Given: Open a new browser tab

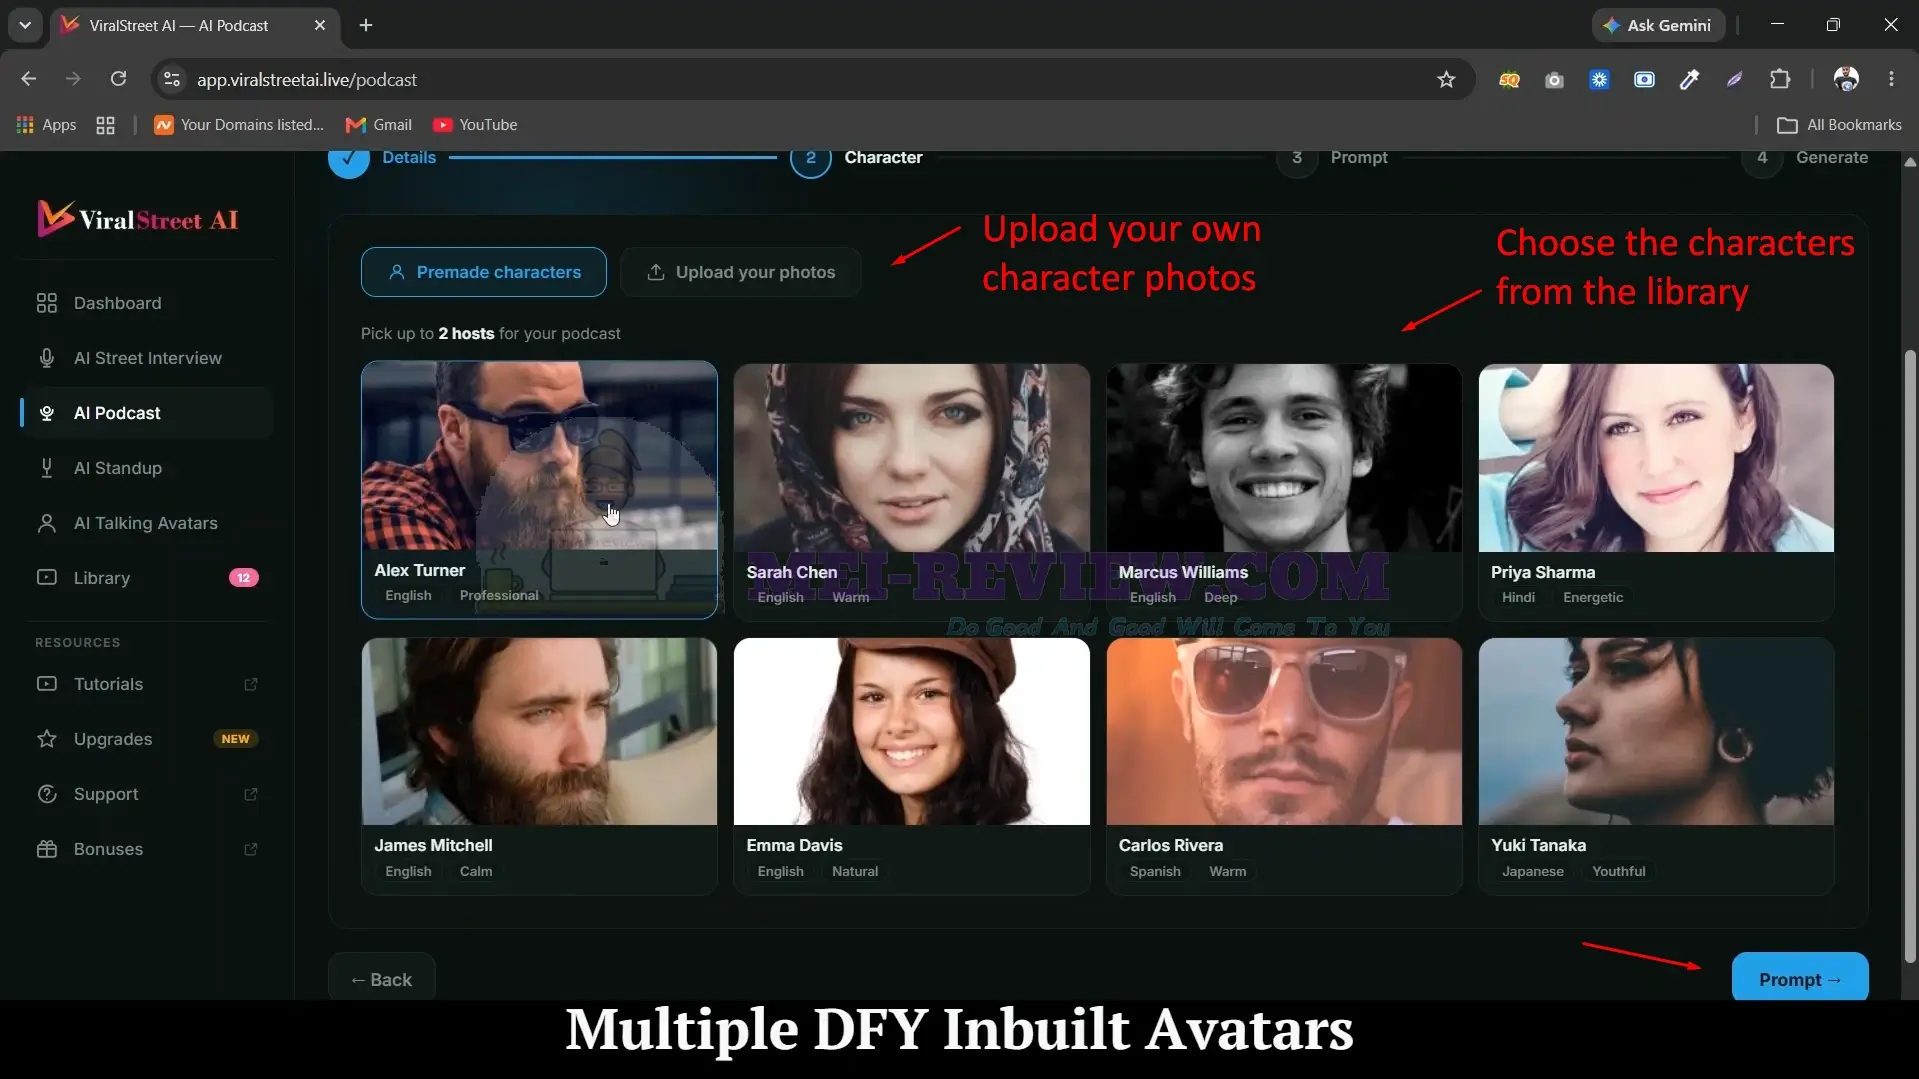Looking at the screenshot, I should 366,25.
